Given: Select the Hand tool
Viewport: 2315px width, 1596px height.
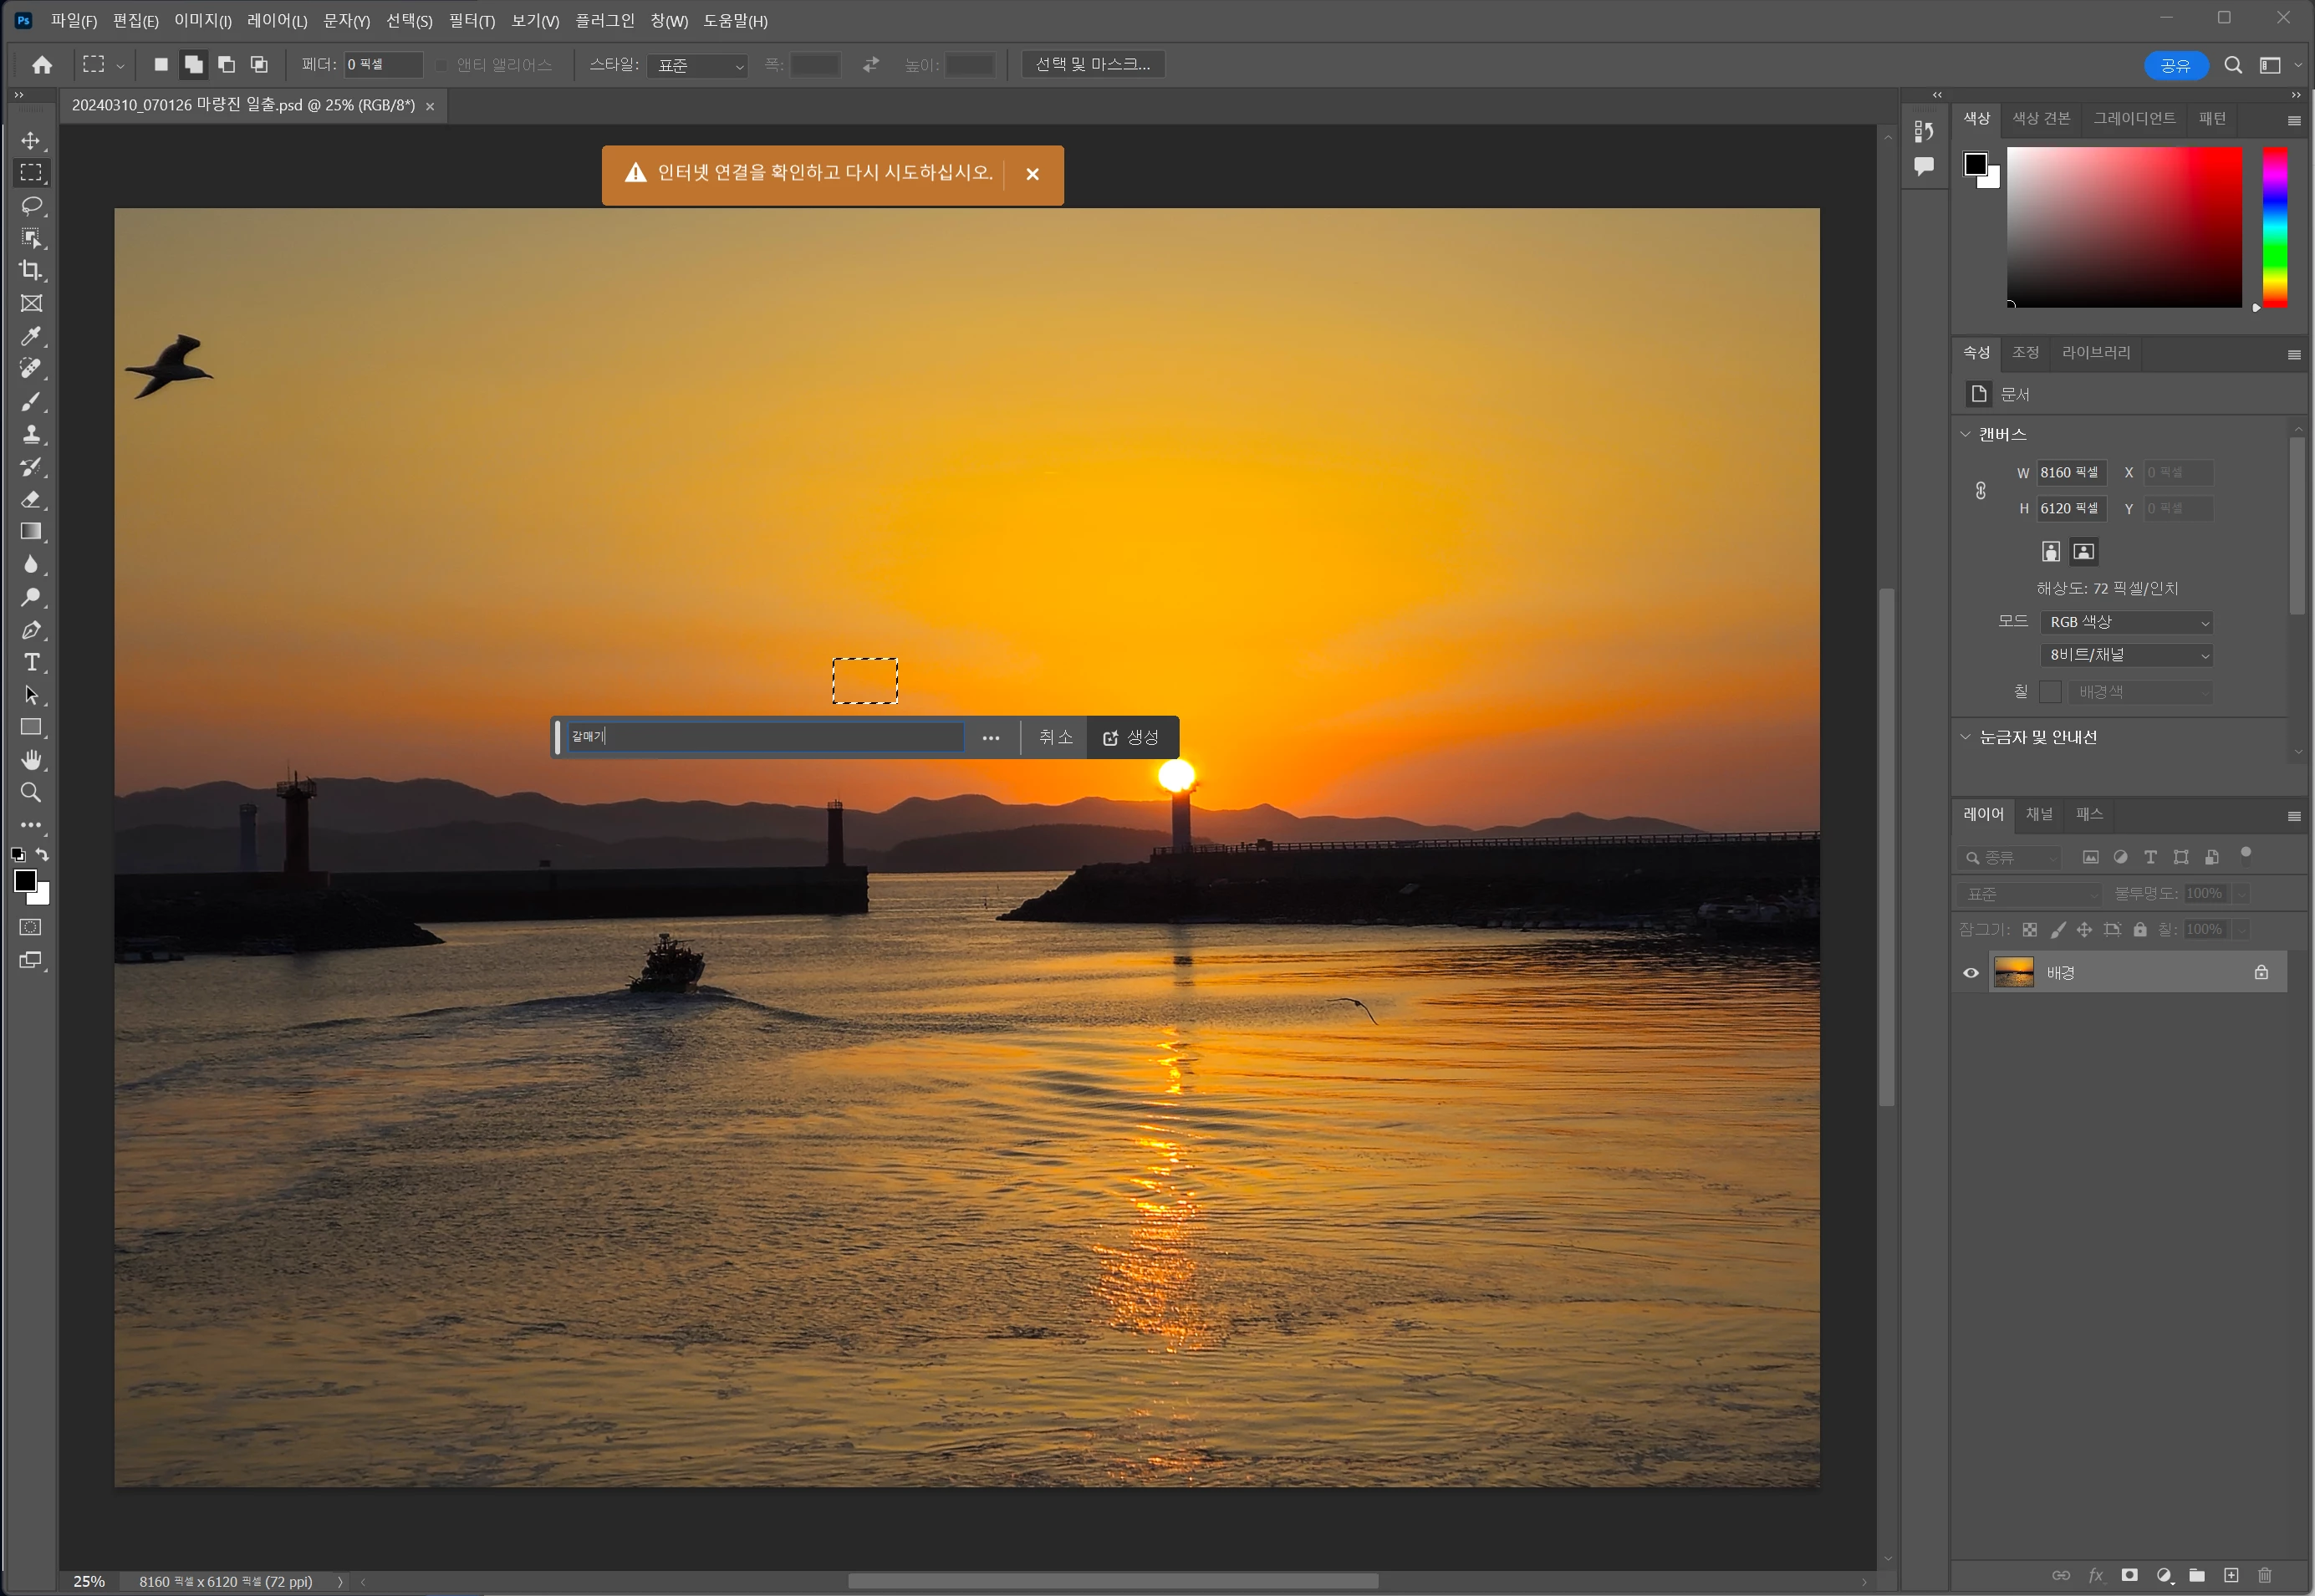Looking at the screenshot, I should tap(31, 760).
